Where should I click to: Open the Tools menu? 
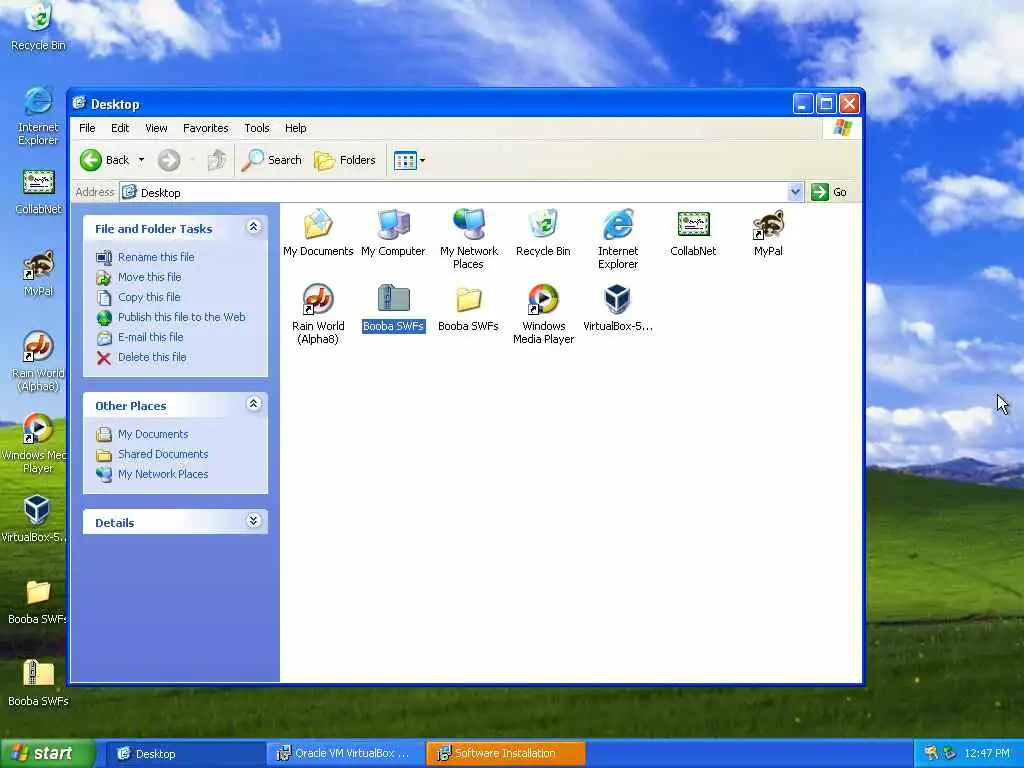(x=257, y=128)
